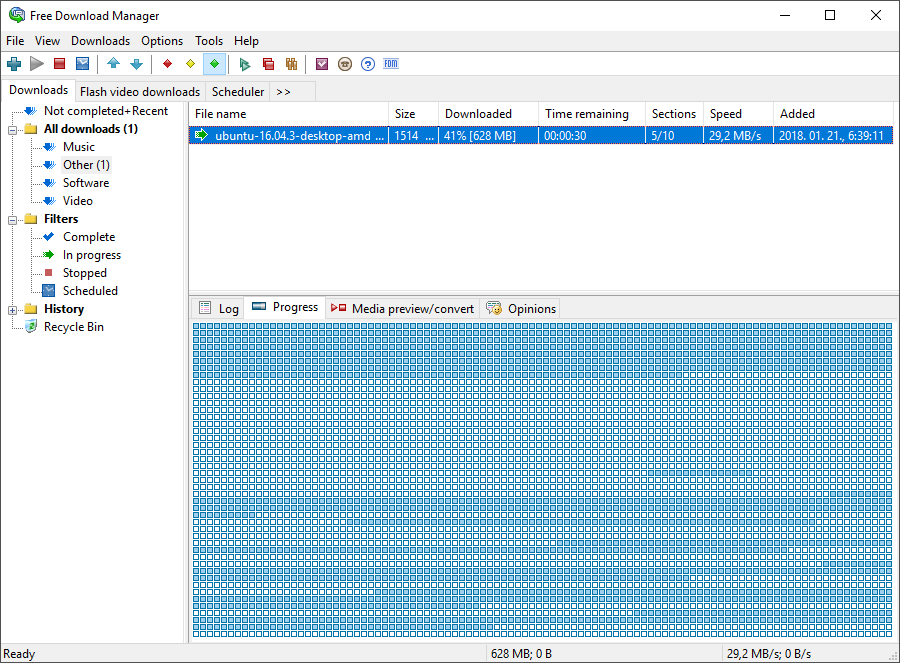Select the ubuntu-16.04.3-desktop download row

click(x=300, y=135)
